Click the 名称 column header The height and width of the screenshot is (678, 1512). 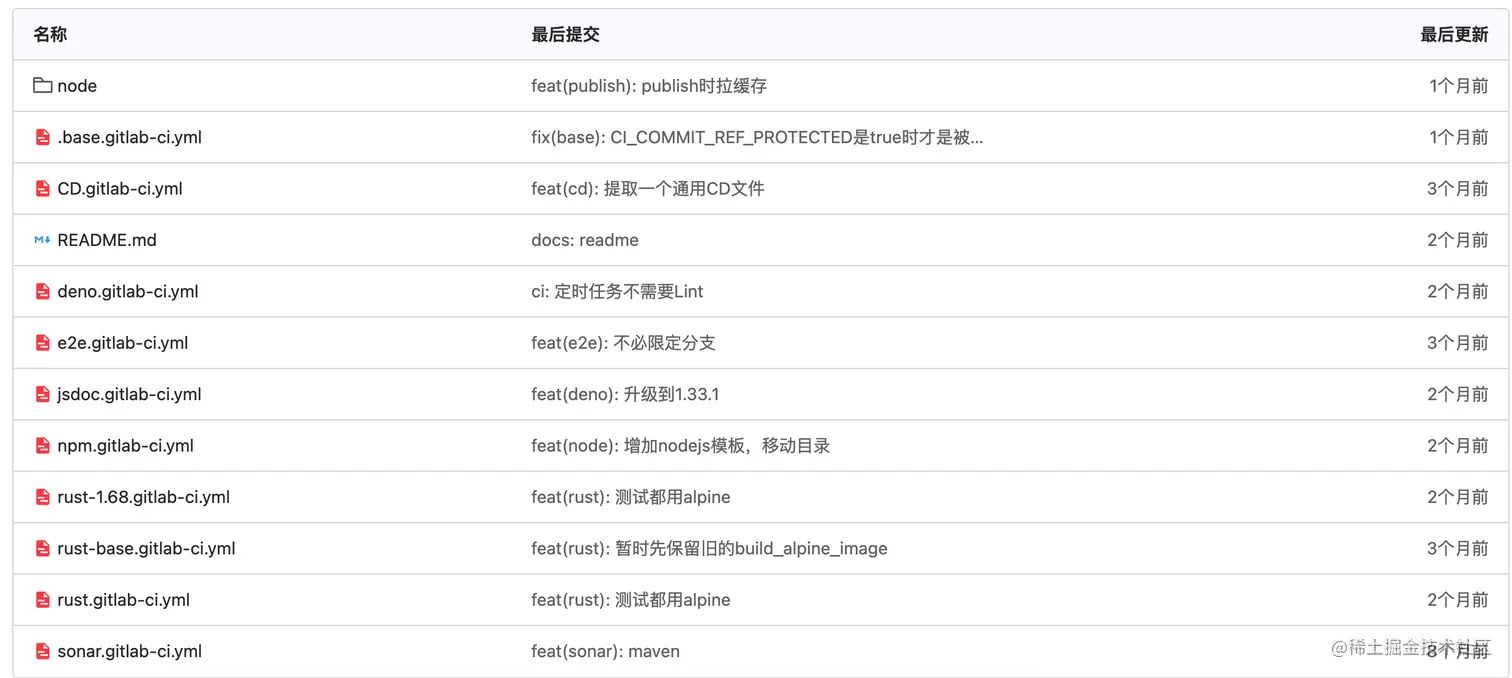tap(50, 35)
